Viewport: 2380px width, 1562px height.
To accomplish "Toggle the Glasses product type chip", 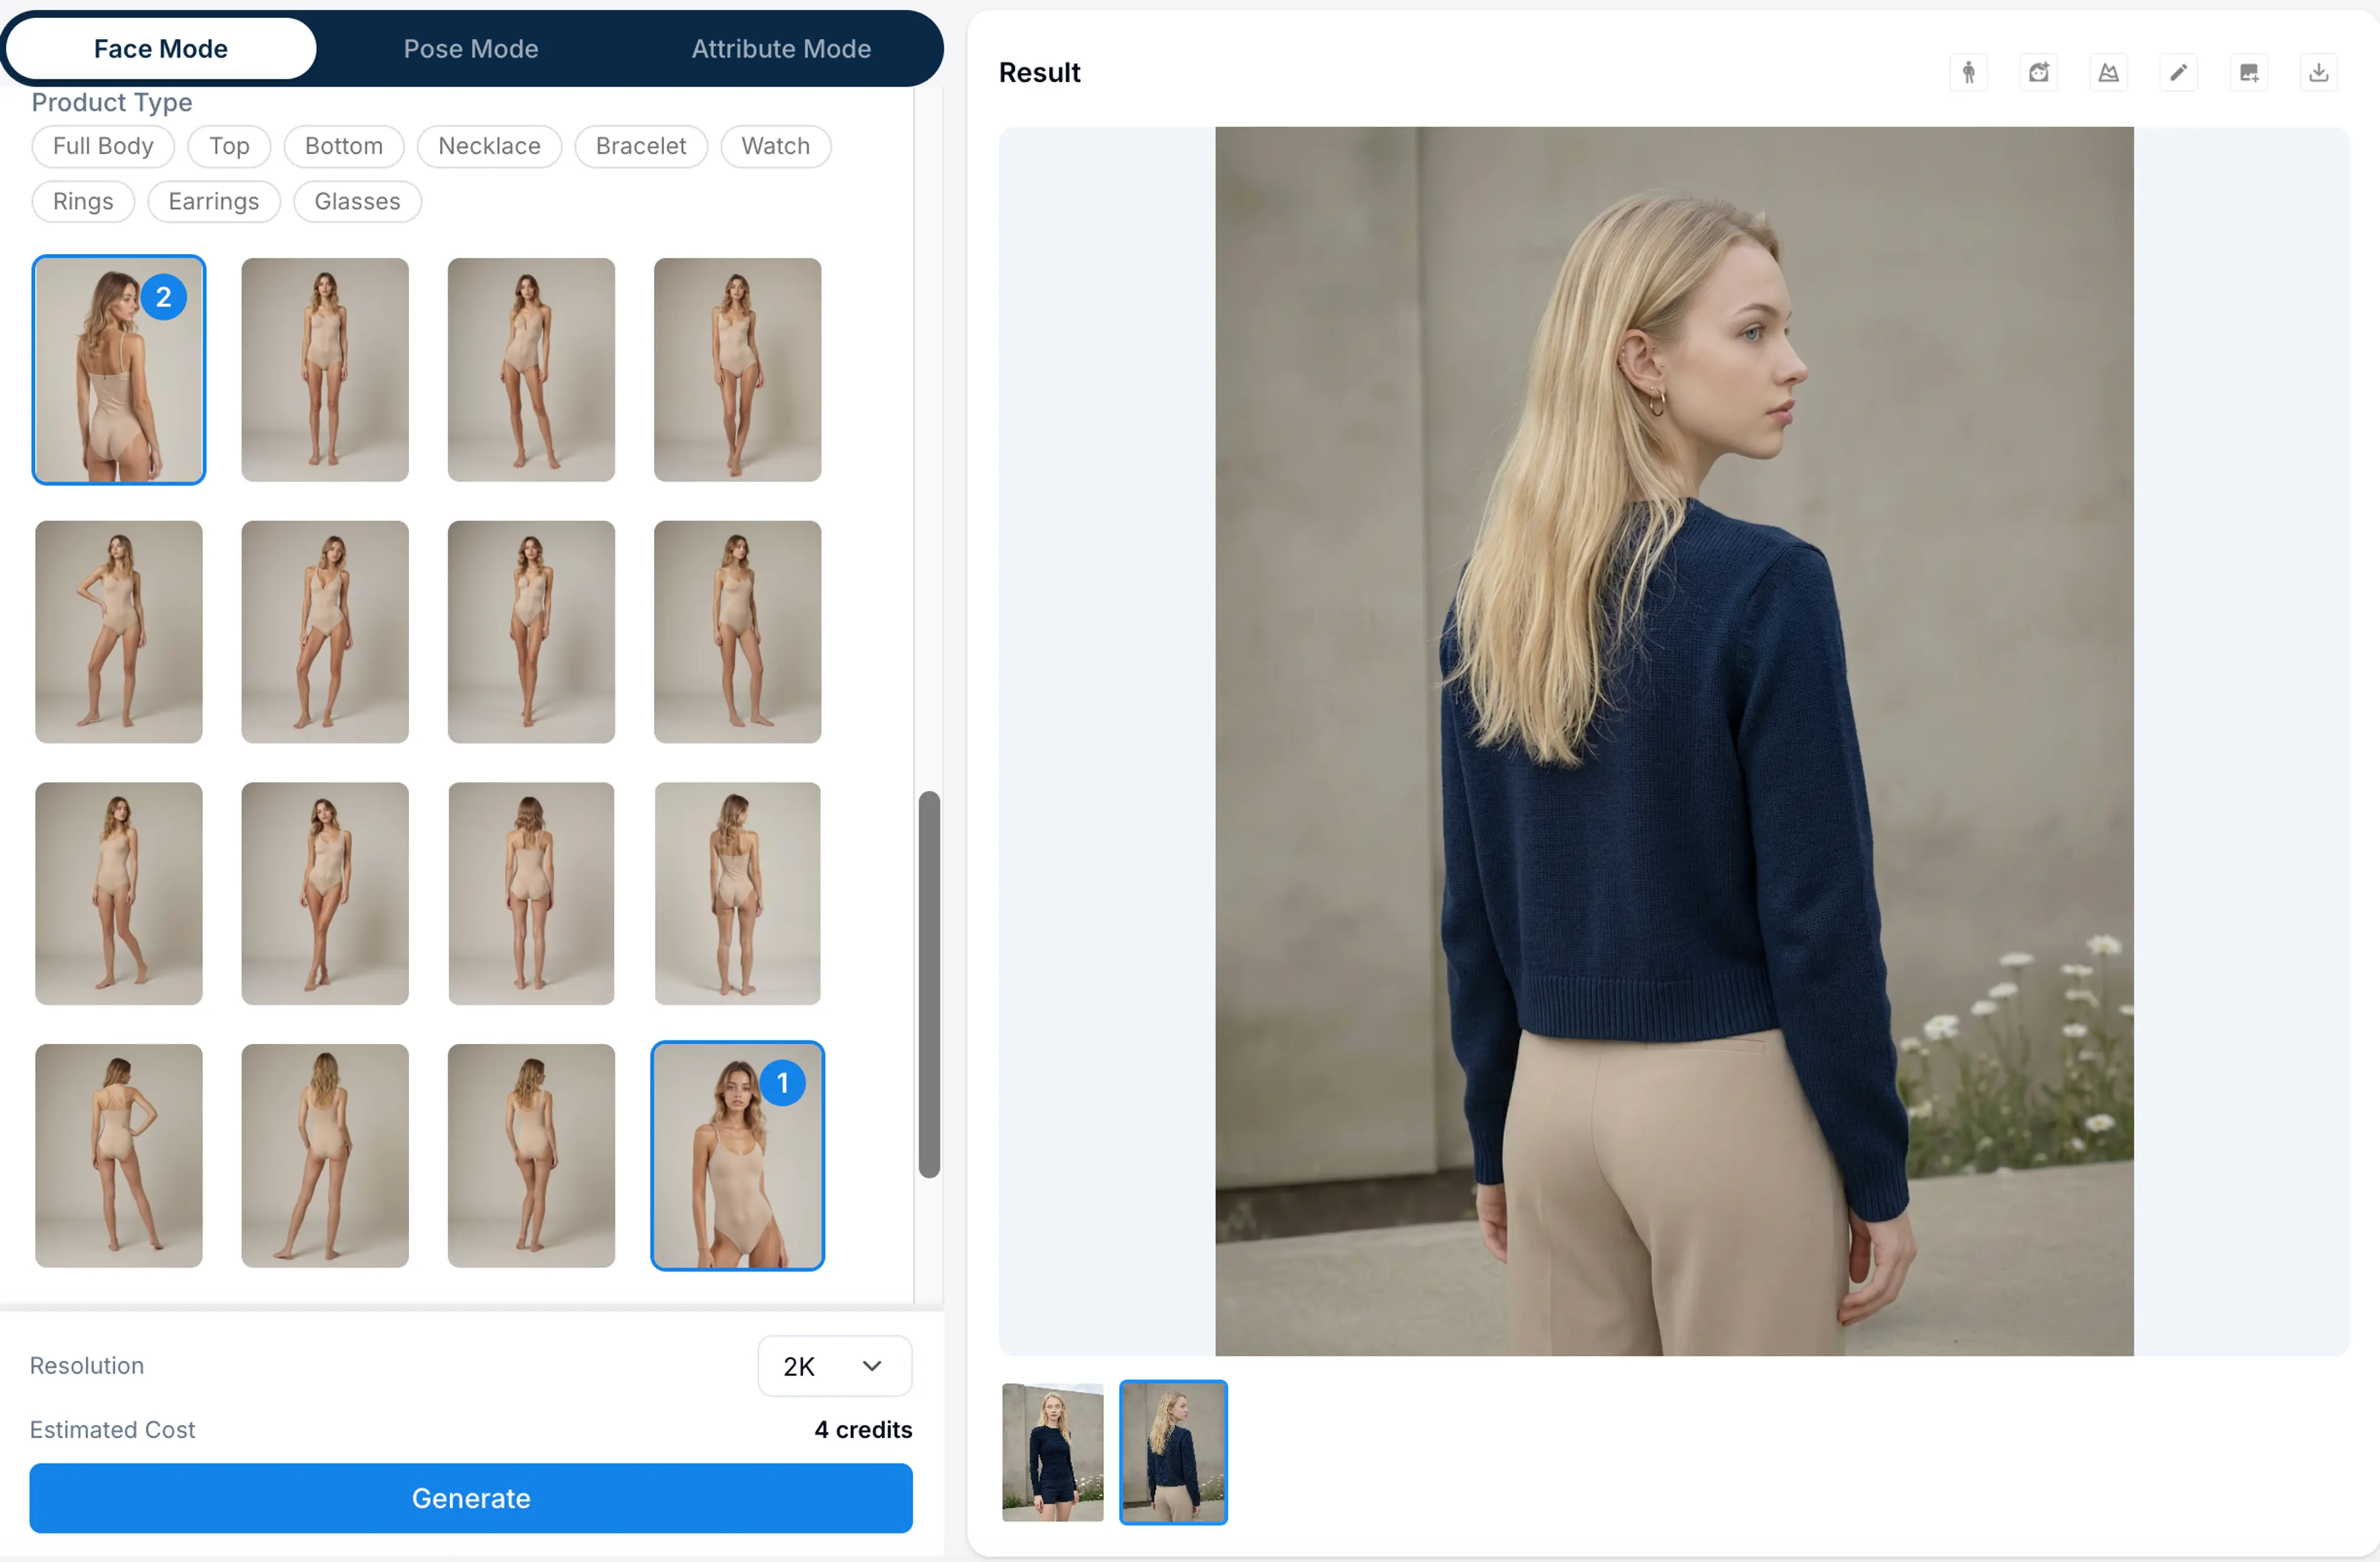I will click(x=357, y=201).
